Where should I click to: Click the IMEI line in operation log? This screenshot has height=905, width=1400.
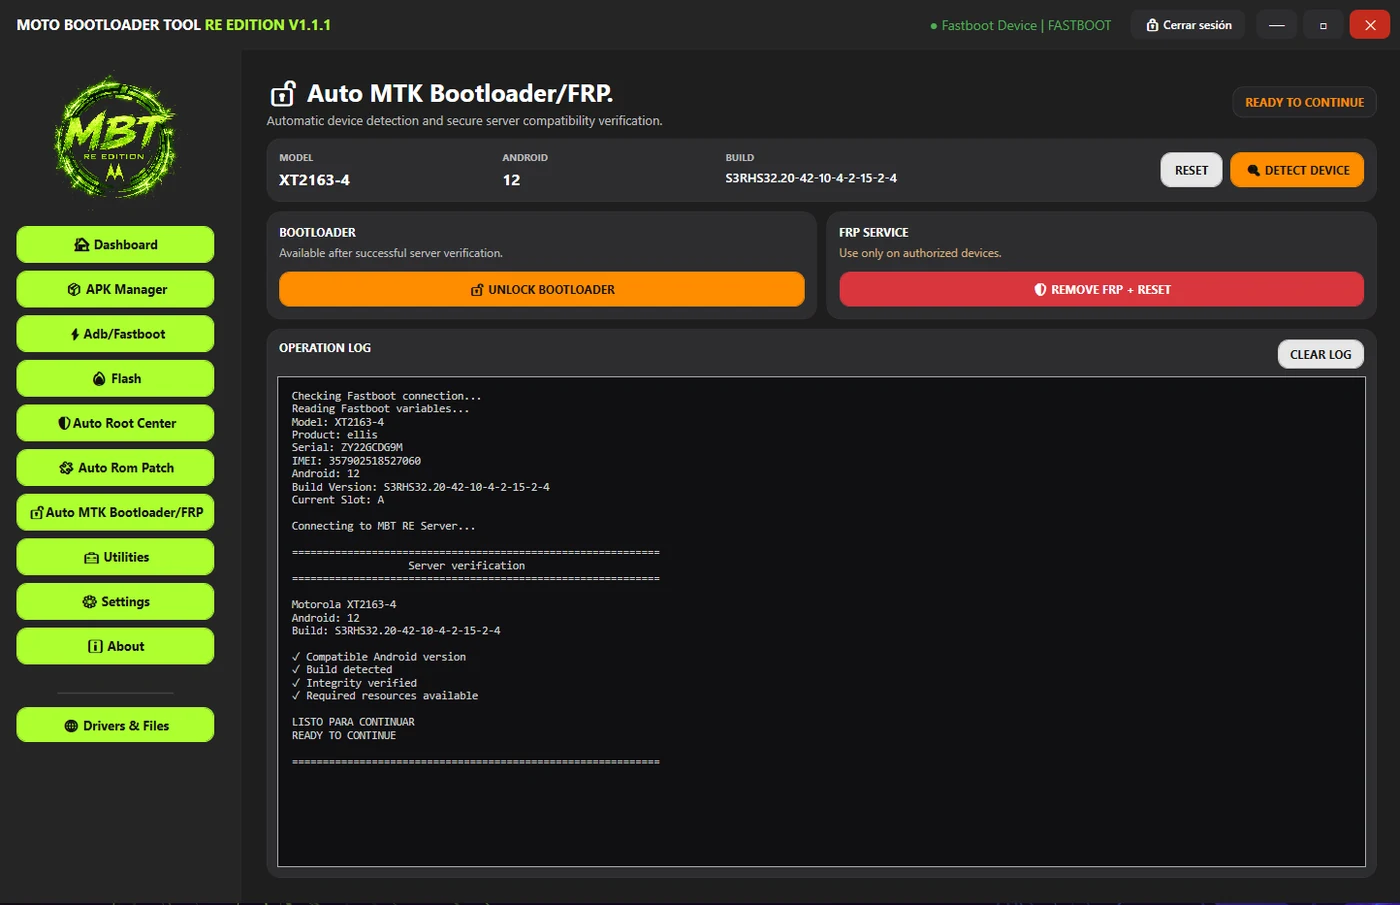click(x=356, y=461)
